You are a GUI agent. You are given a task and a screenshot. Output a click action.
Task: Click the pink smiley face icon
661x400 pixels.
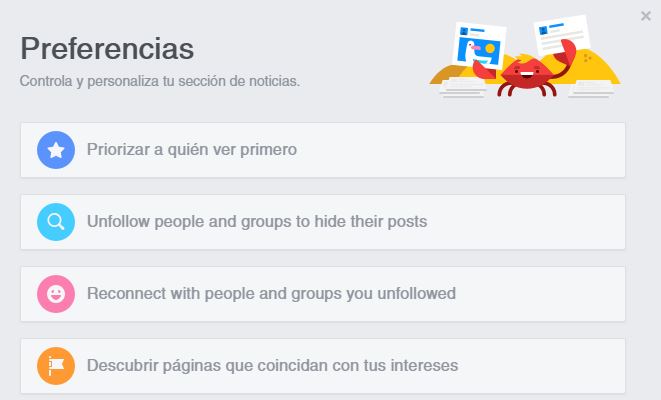click(56, 294)
